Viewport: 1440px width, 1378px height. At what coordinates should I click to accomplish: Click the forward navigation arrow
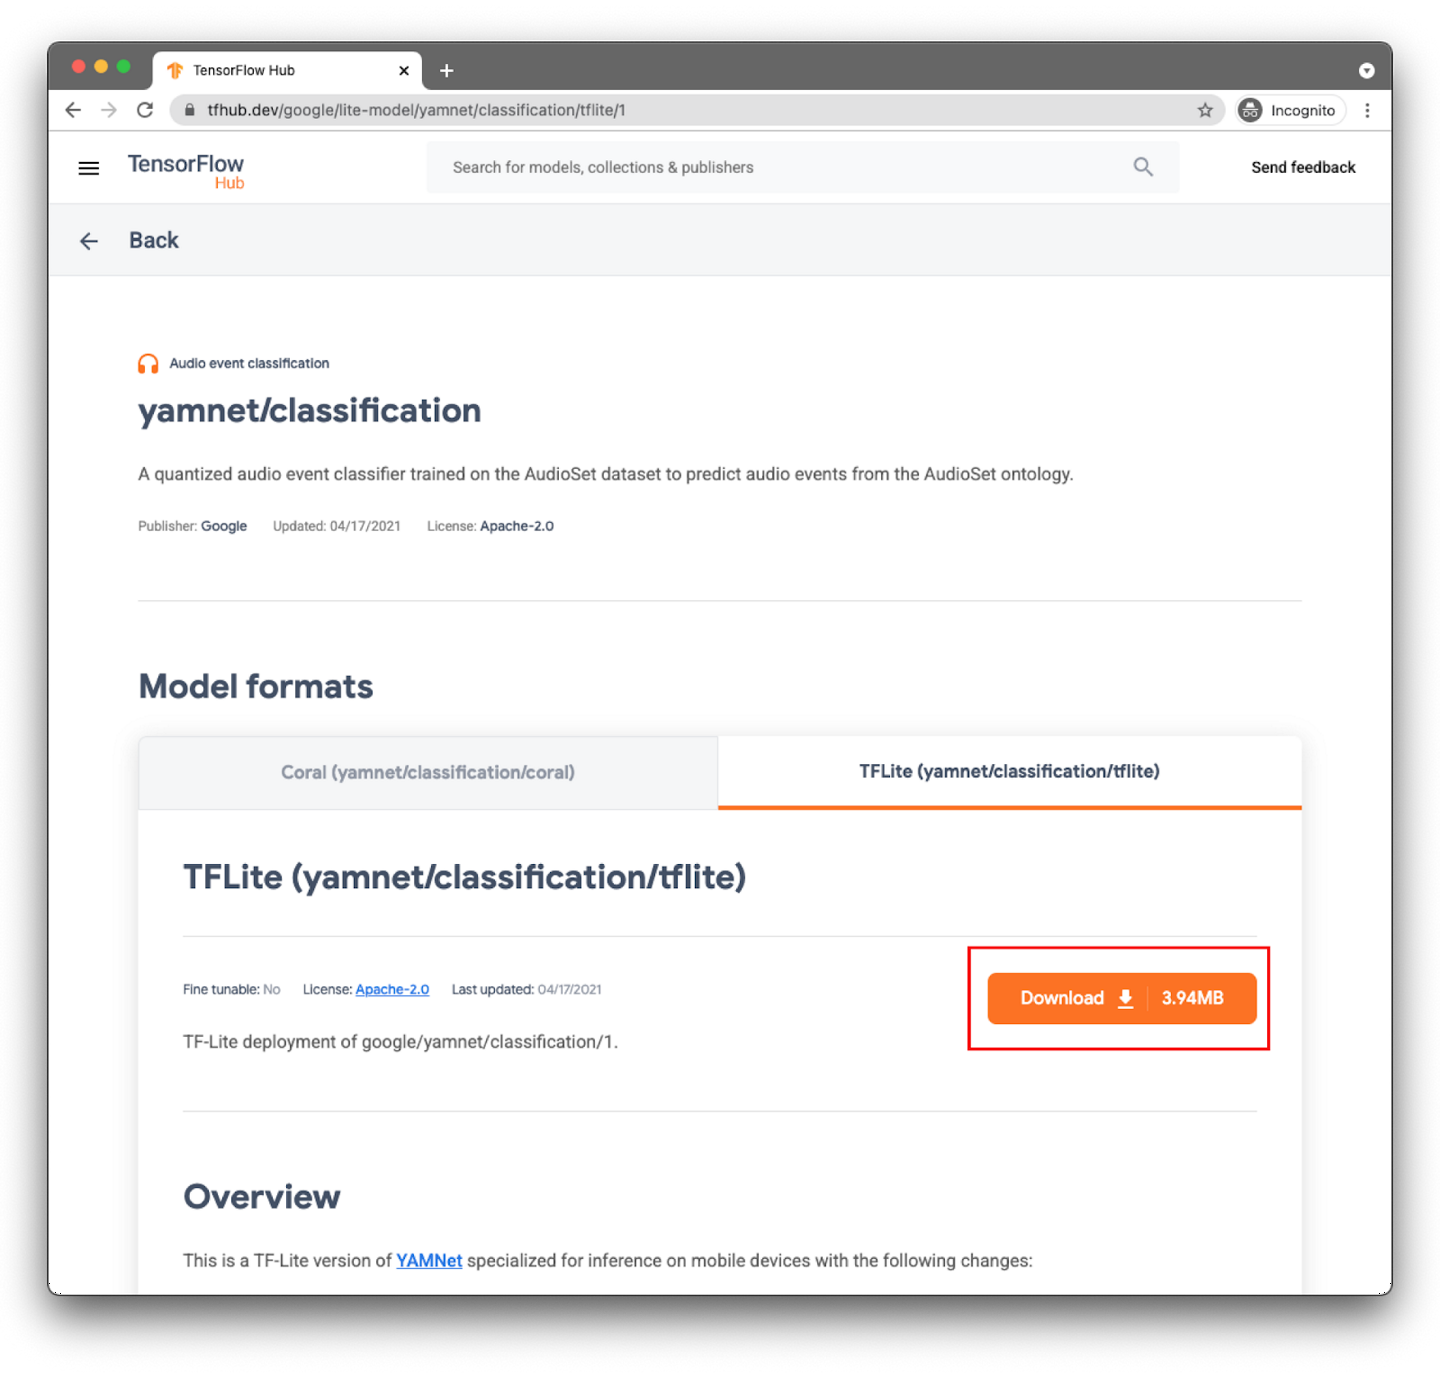pos(109,110)
